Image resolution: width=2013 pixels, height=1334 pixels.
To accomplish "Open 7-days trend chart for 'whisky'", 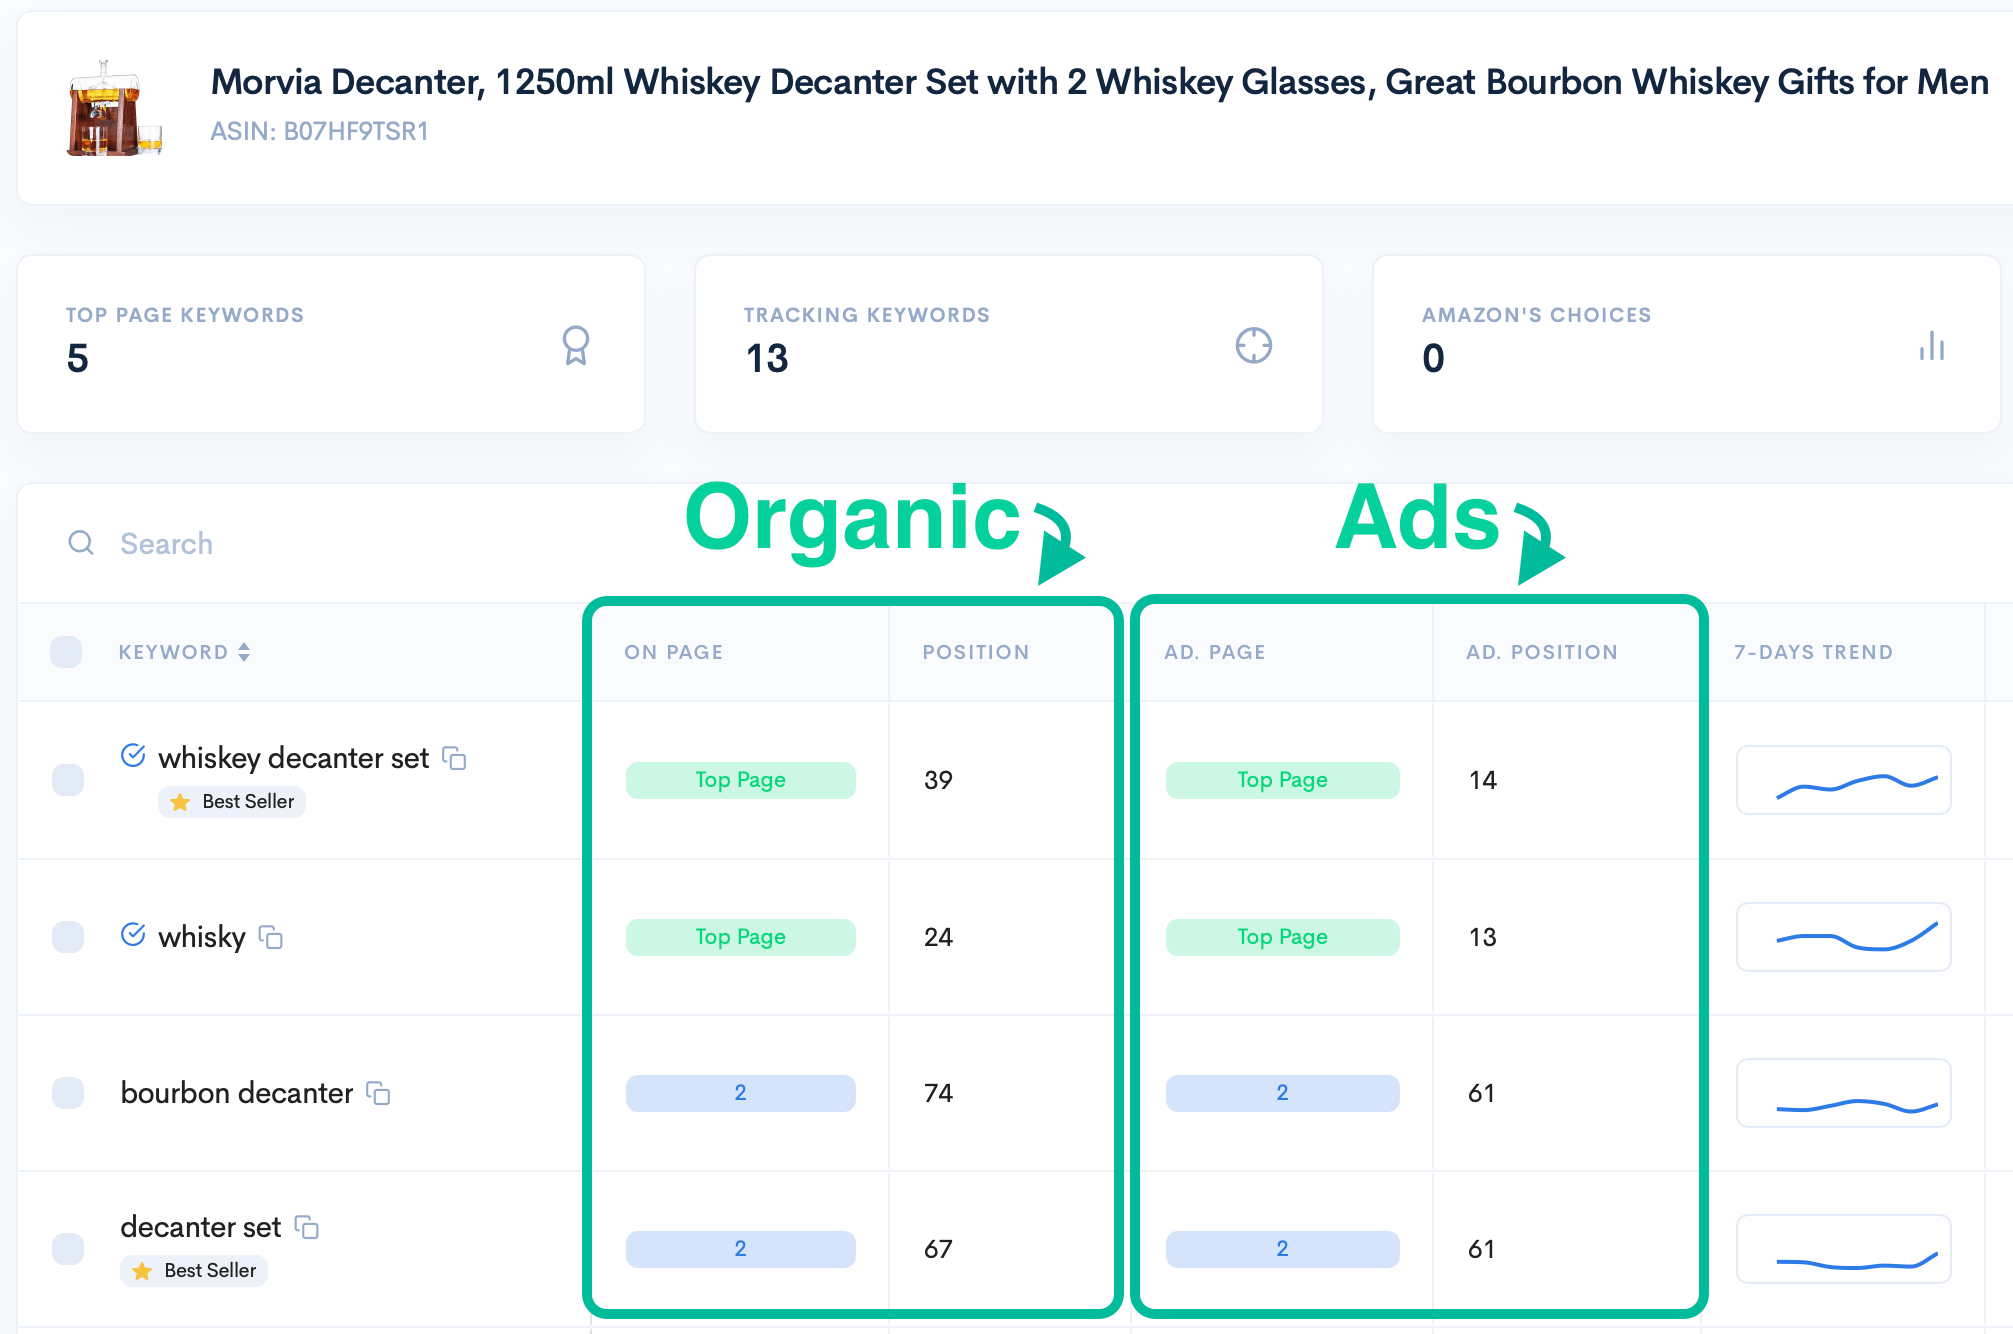I will click(1843, 937).
